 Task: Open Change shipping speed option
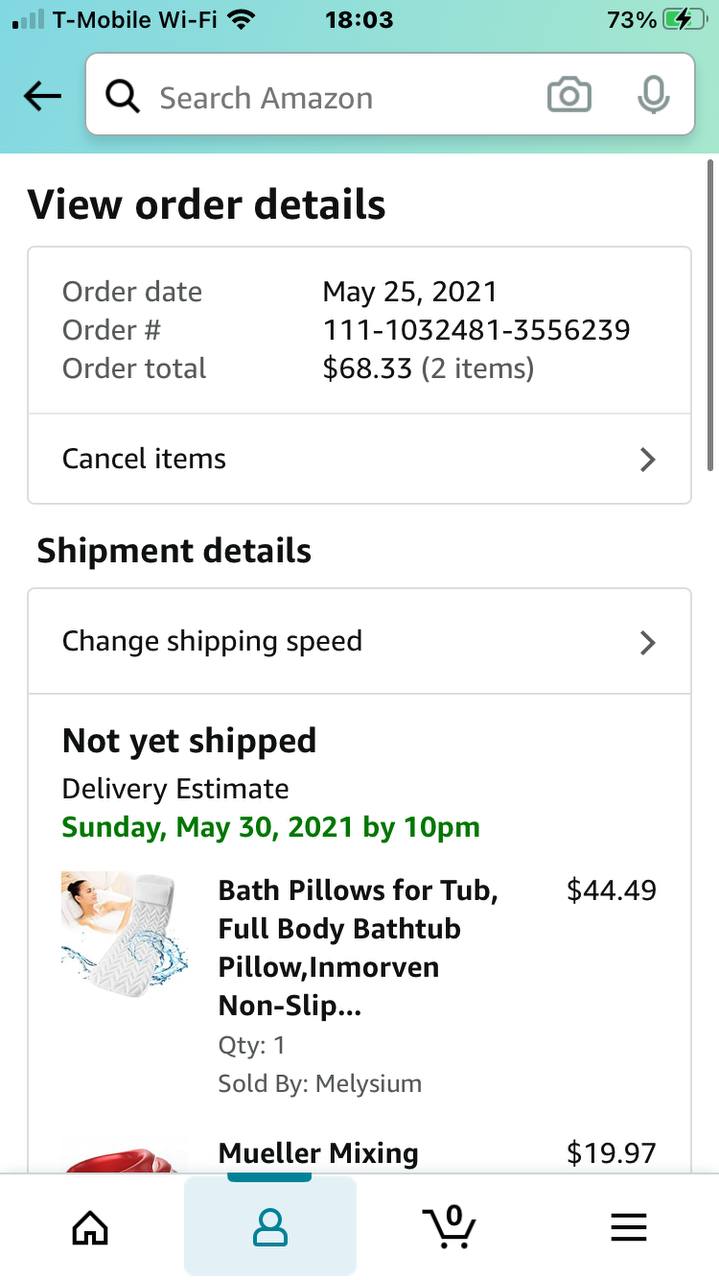tap(212, 641)
